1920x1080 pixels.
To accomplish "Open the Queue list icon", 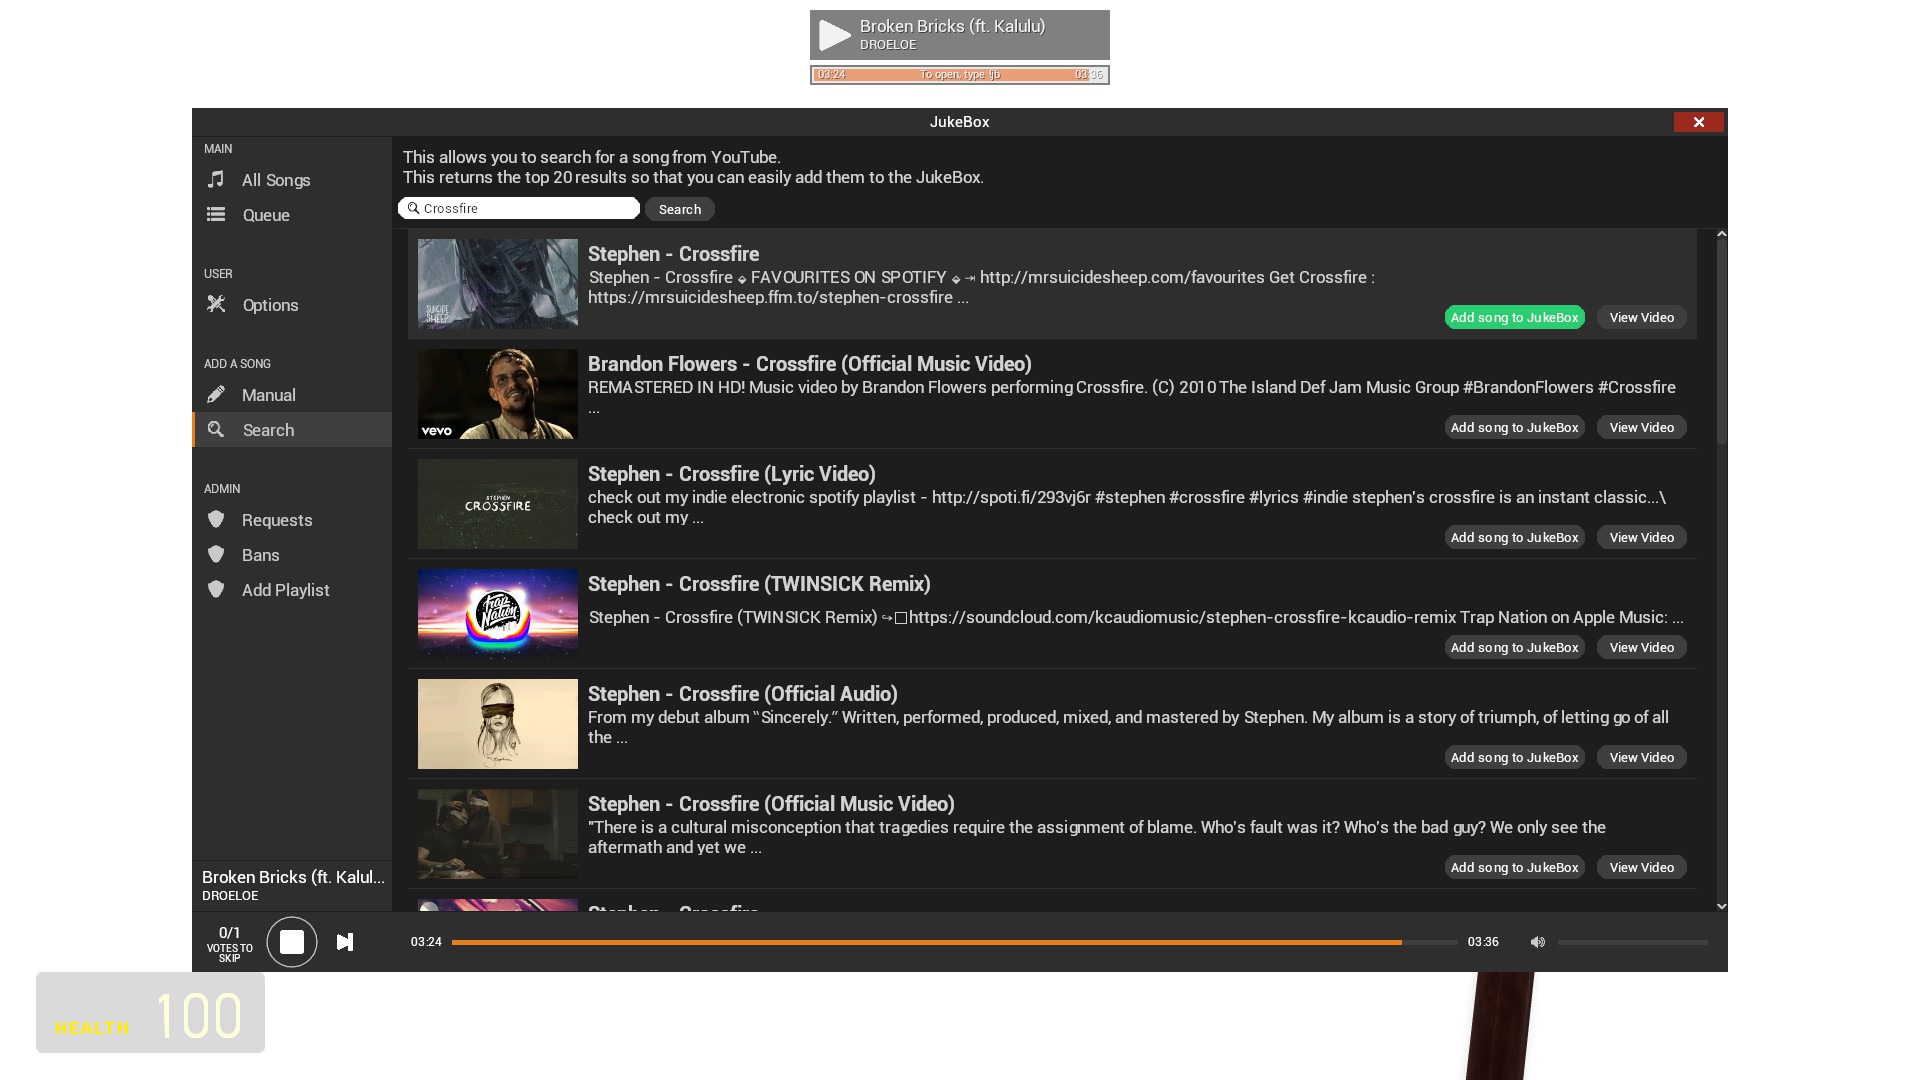I will tap(215, 214).
